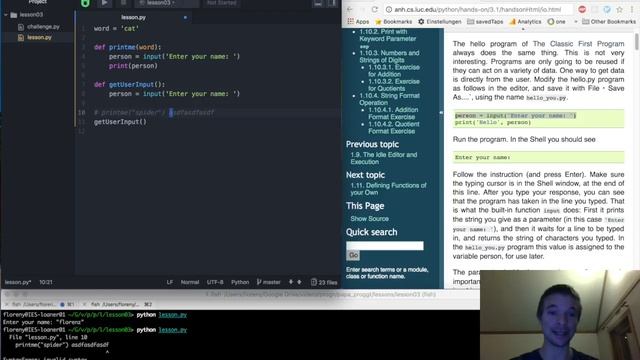Viewport: 640px width, 360px height.
Task: Click the git pull down arrow
Action: (x=291, y=282)
